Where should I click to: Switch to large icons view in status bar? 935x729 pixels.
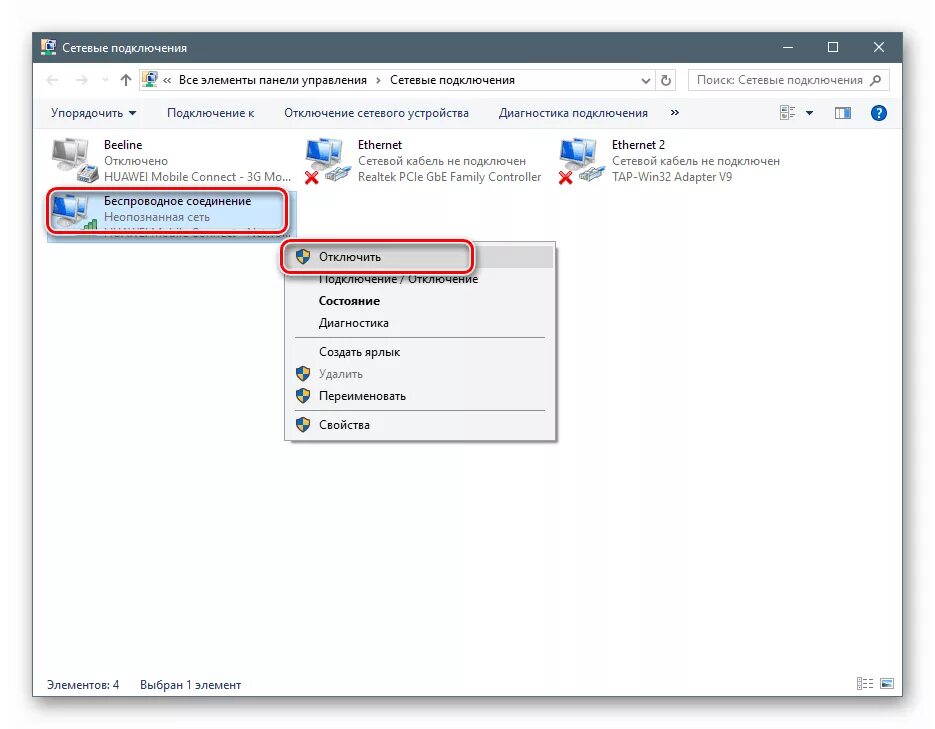[887, 684]
